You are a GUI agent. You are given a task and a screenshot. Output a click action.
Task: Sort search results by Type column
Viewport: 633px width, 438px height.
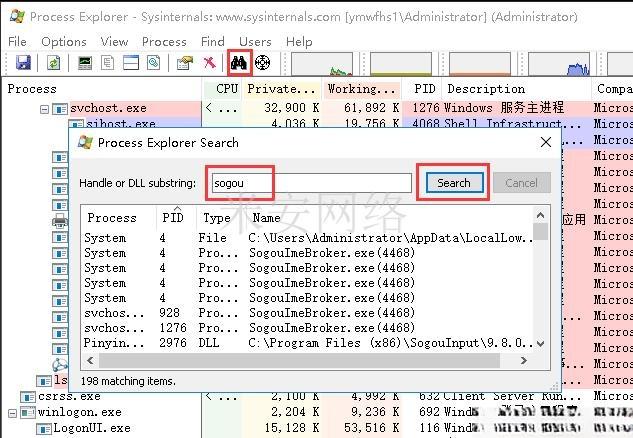pos(222,218)
